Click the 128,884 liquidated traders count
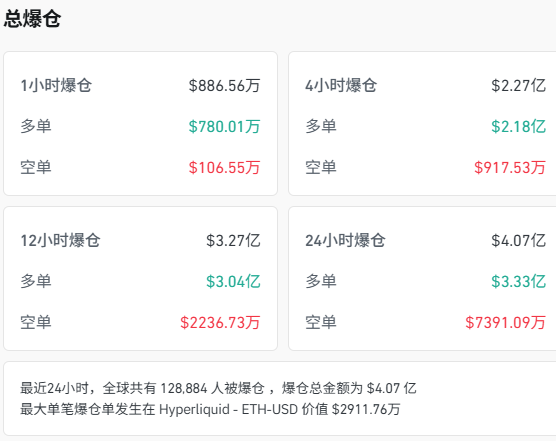The height and width of the screenshot is (441, 556). 184,389
